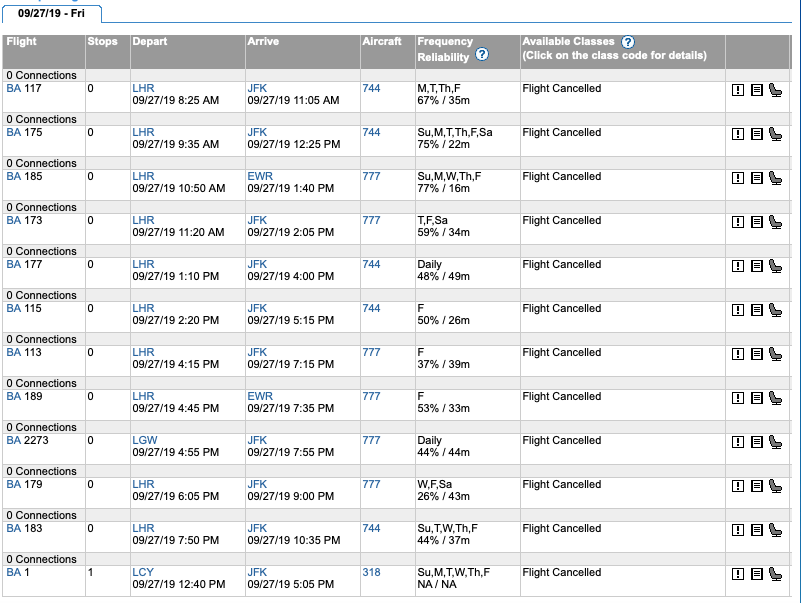Open the seat map icon for BA 117

[x=775, y=90]
